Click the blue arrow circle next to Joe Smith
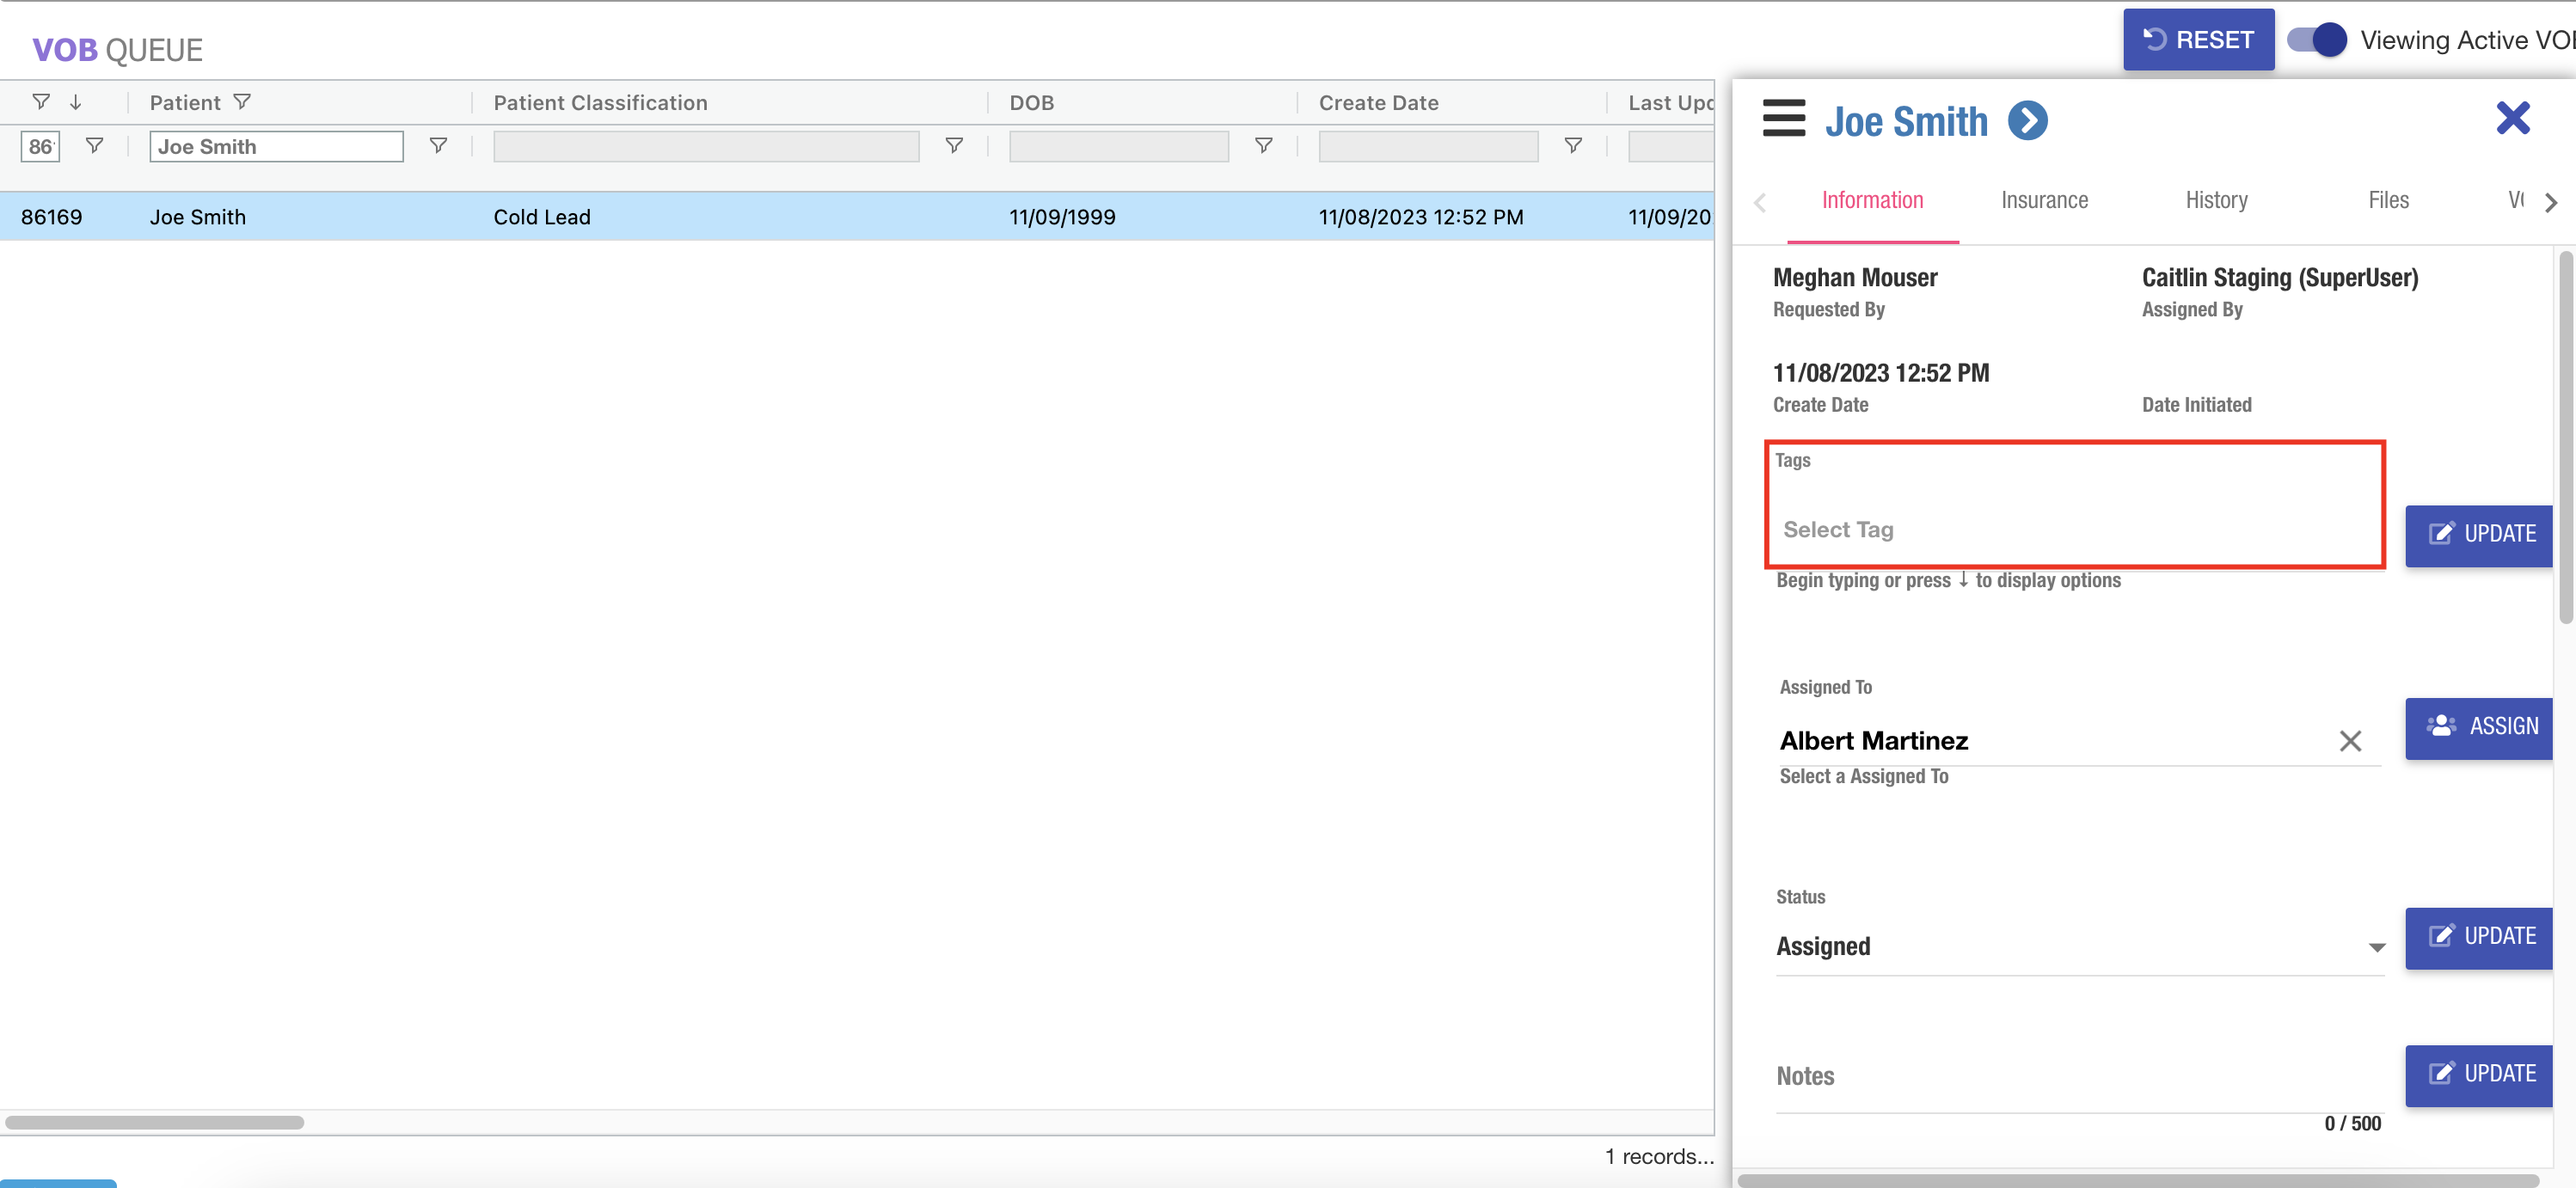The width and height of the screenshot is (2576, 1188). (x=2027, y=121)
